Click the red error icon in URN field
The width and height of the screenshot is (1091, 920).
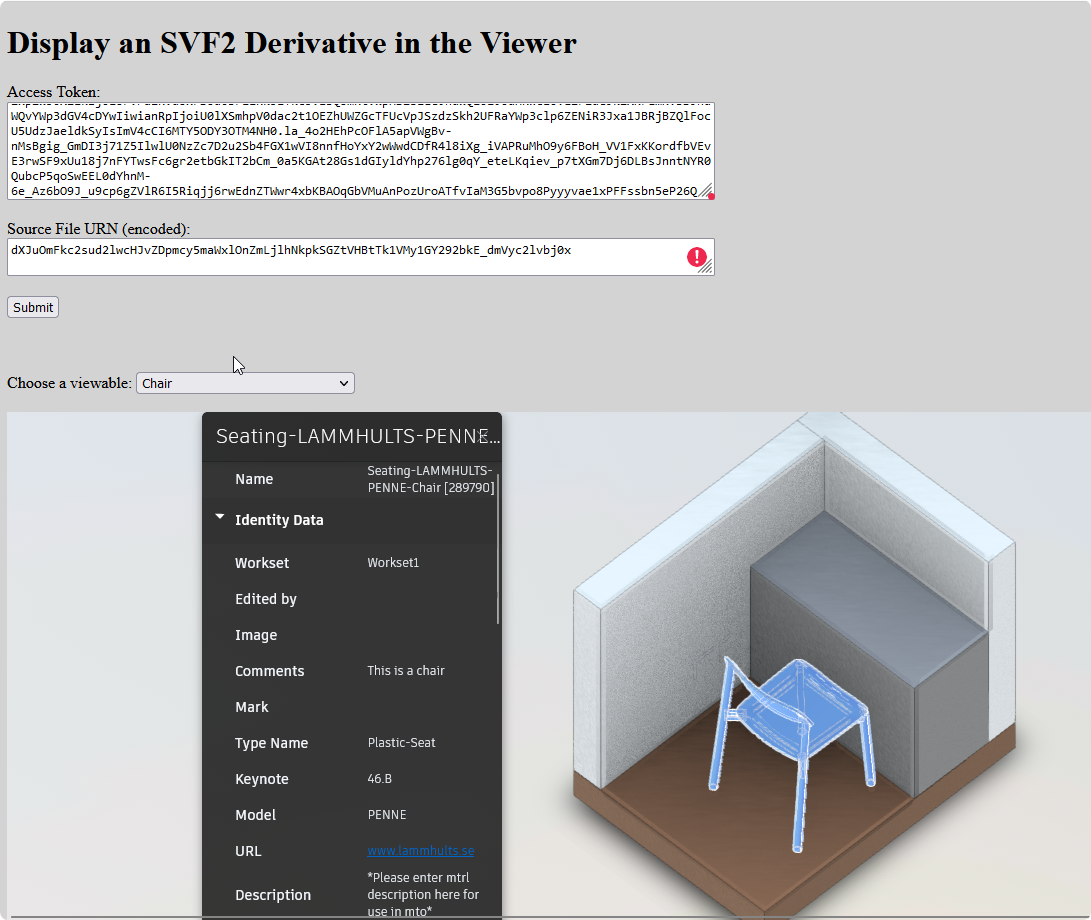[x=696, y=257]
